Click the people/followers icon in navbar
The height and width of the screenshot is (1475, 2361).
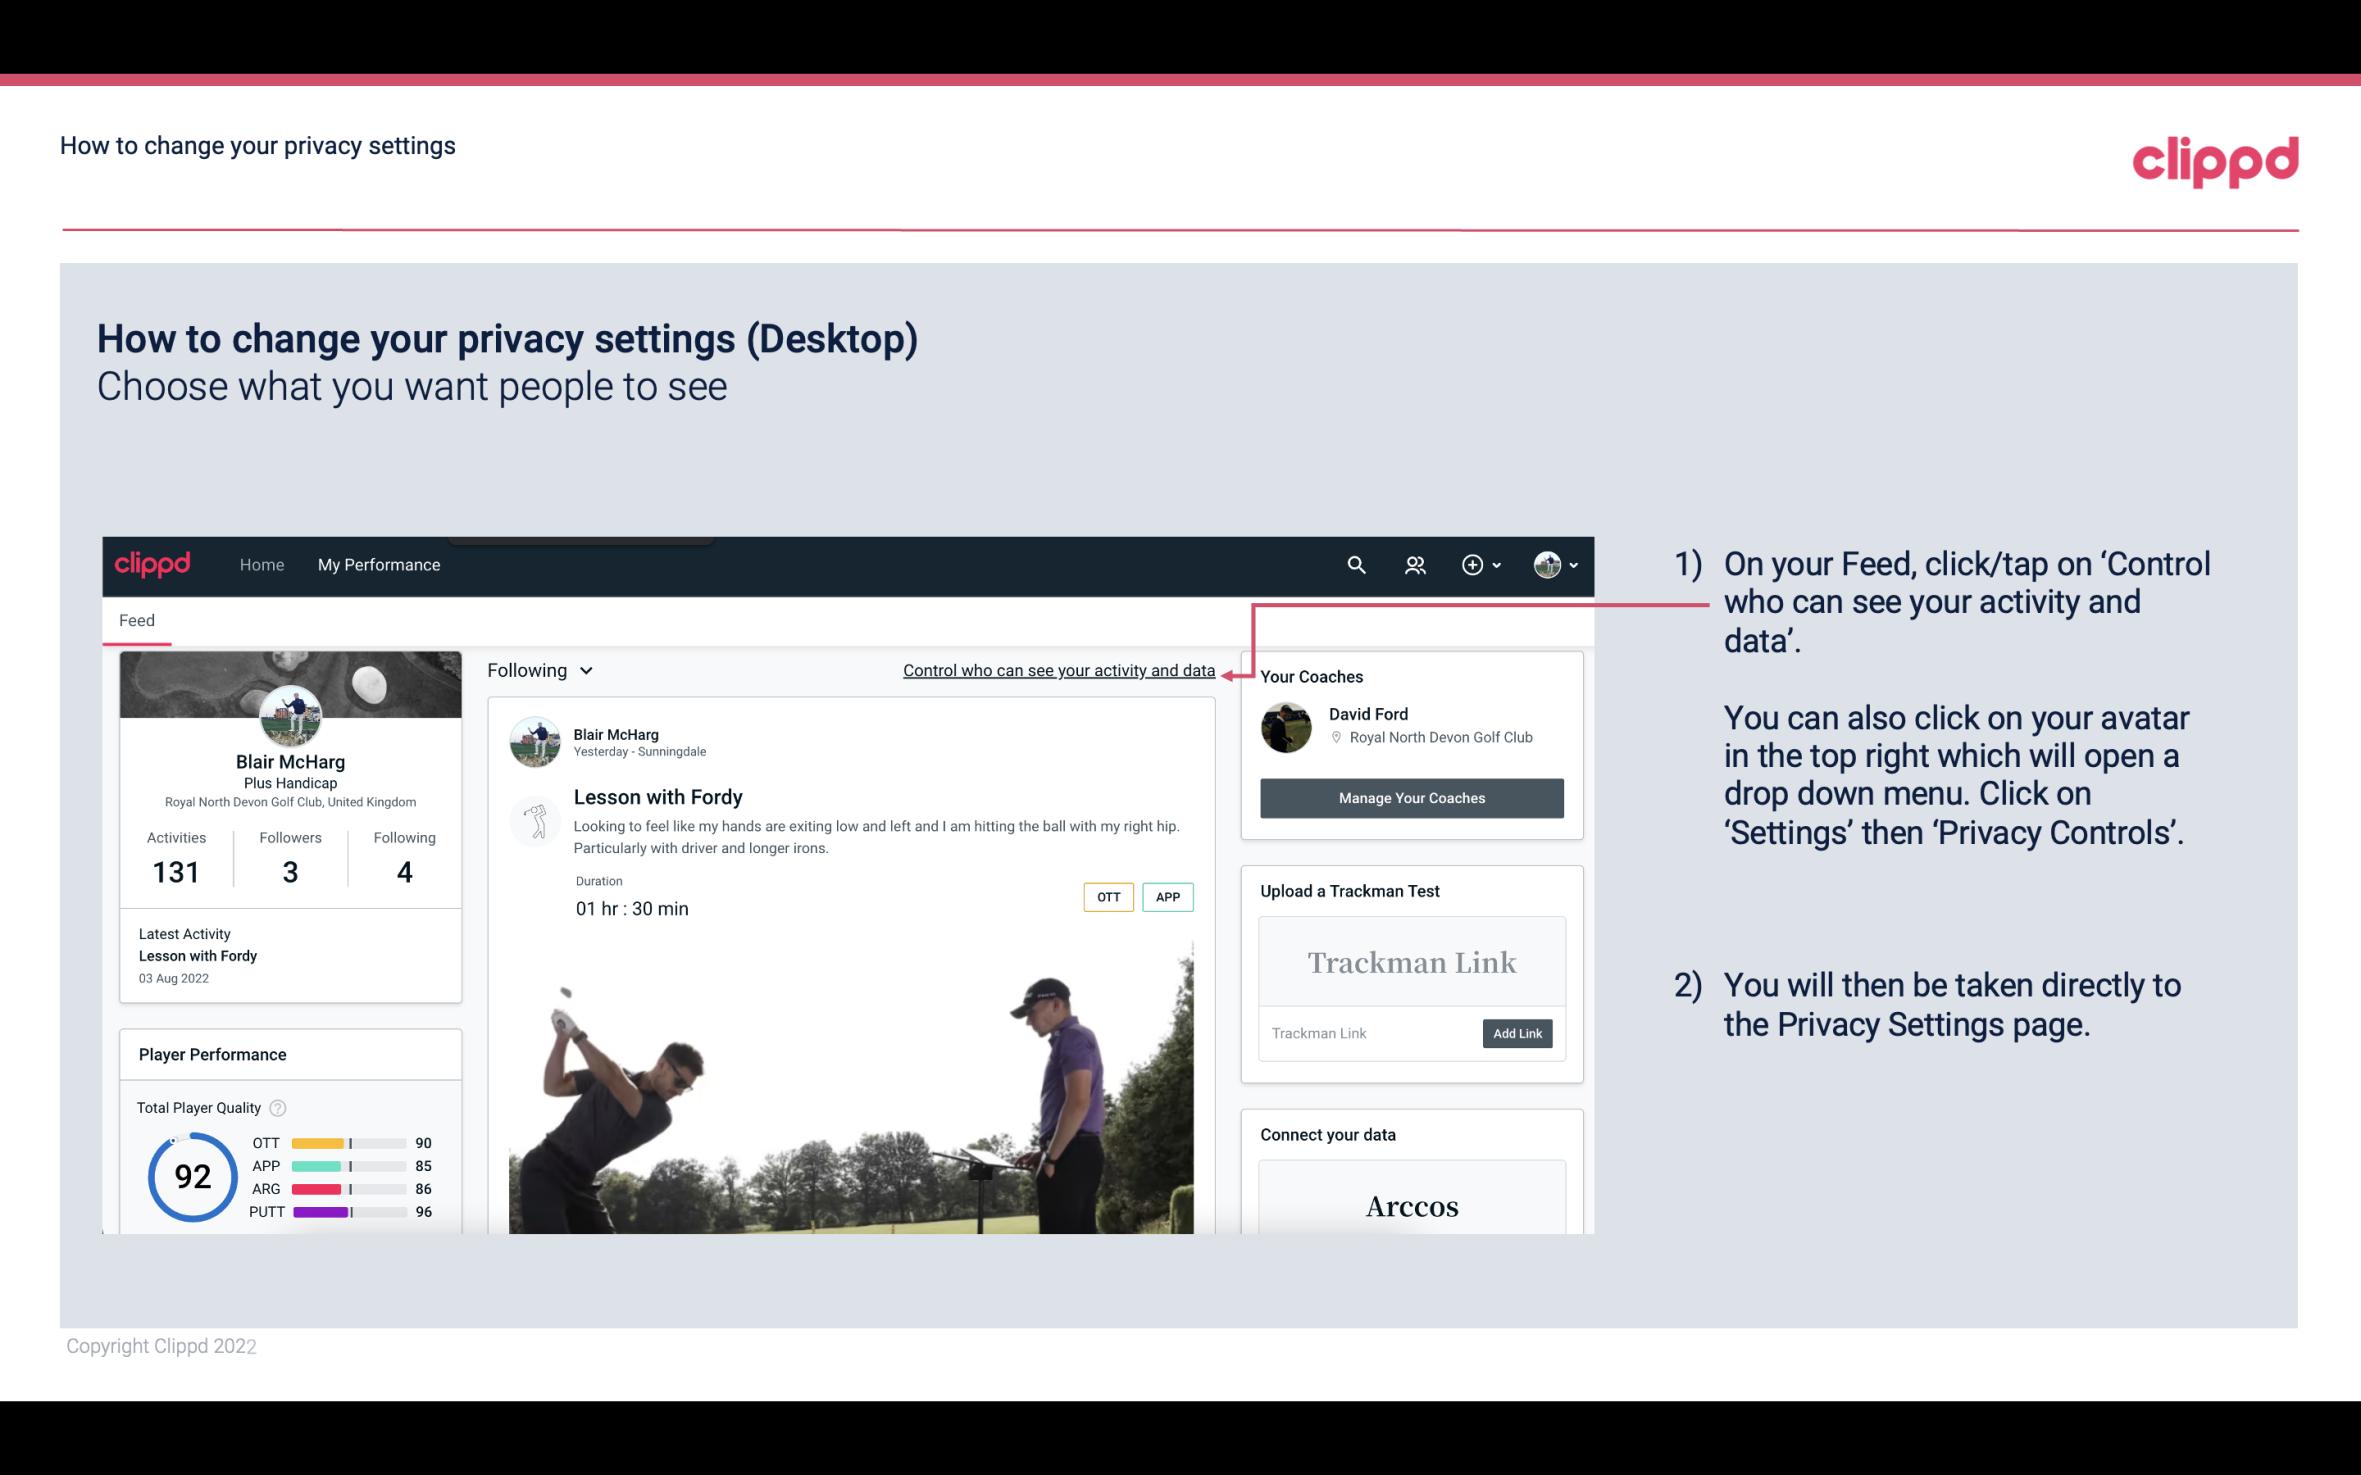[1415, 564]
